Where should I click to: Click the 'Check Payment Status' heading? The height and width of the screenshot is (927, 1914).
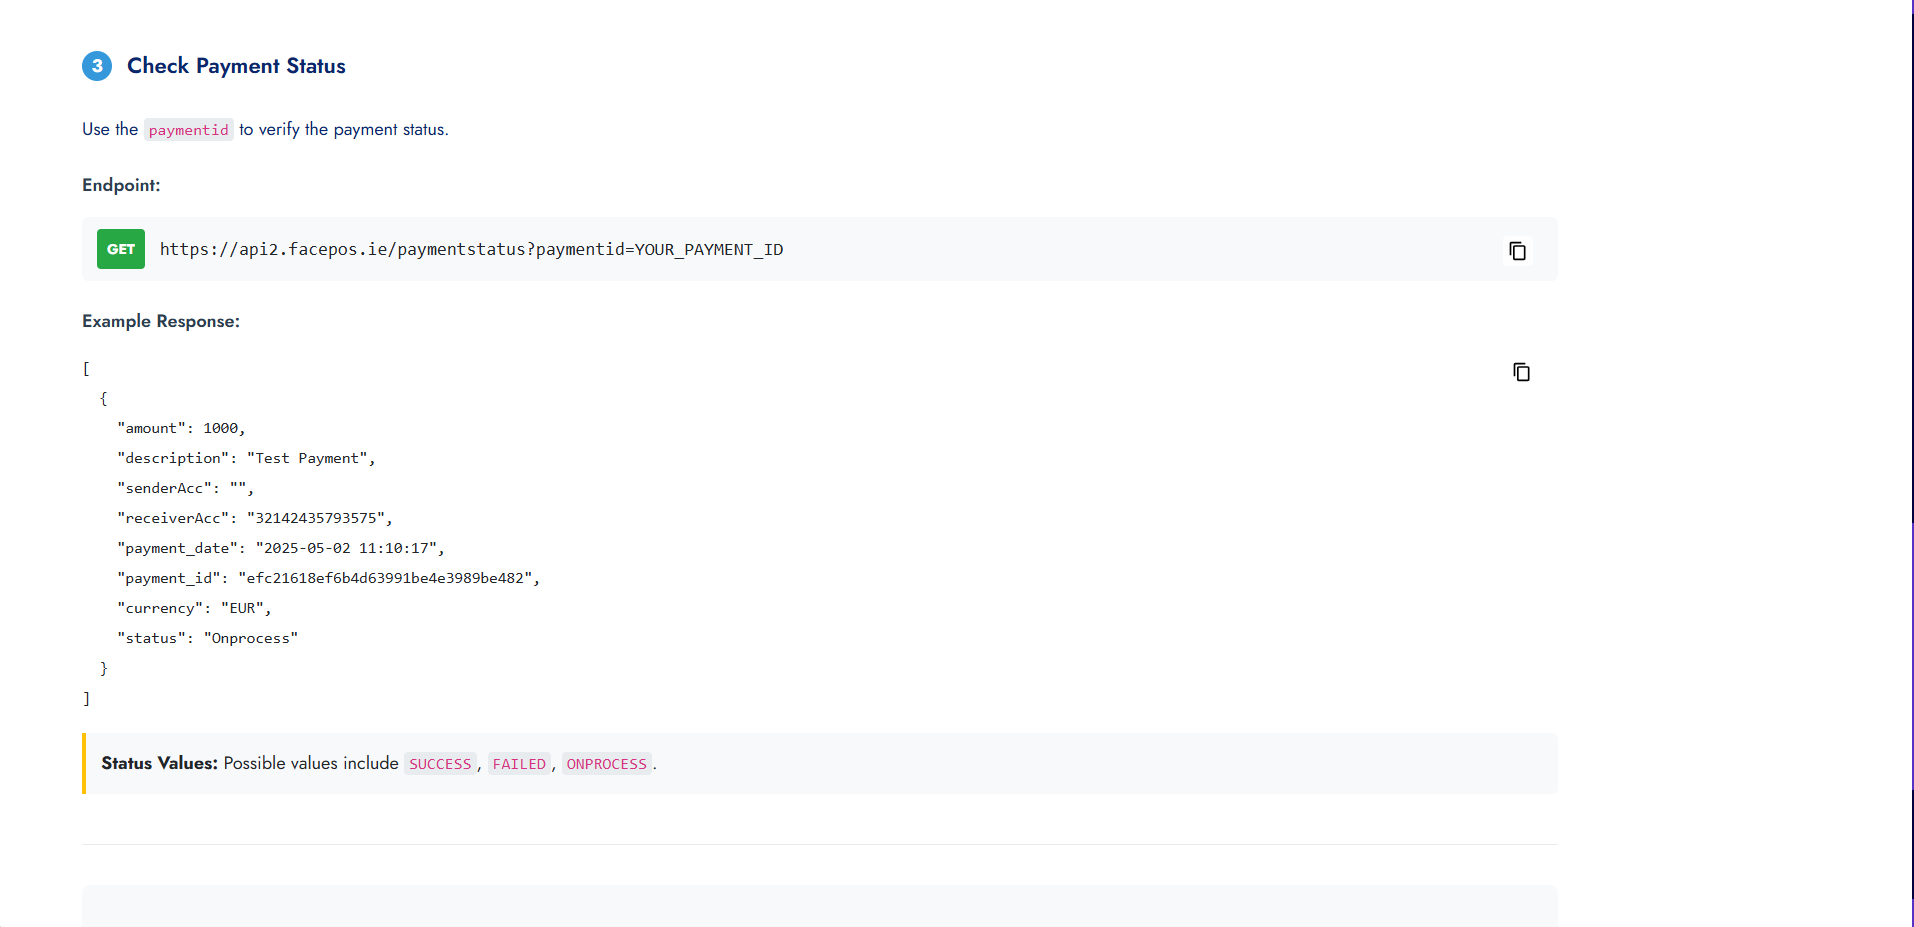[x=236, y=66]
